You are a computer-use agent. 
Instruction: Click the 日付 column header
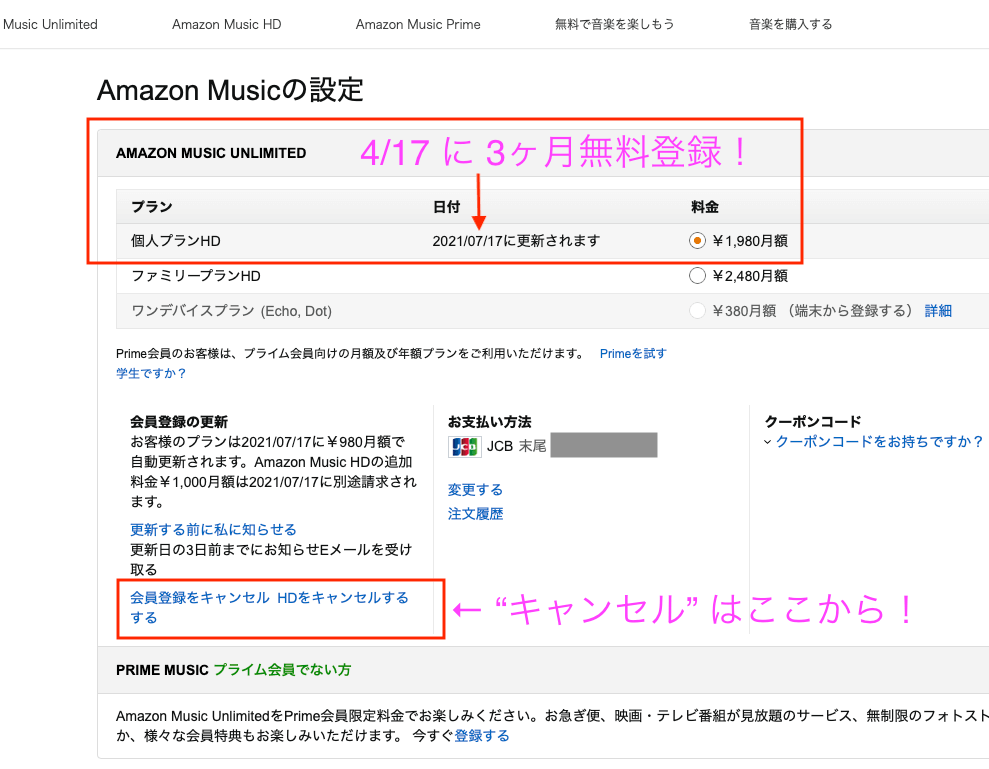click(446, 207)
